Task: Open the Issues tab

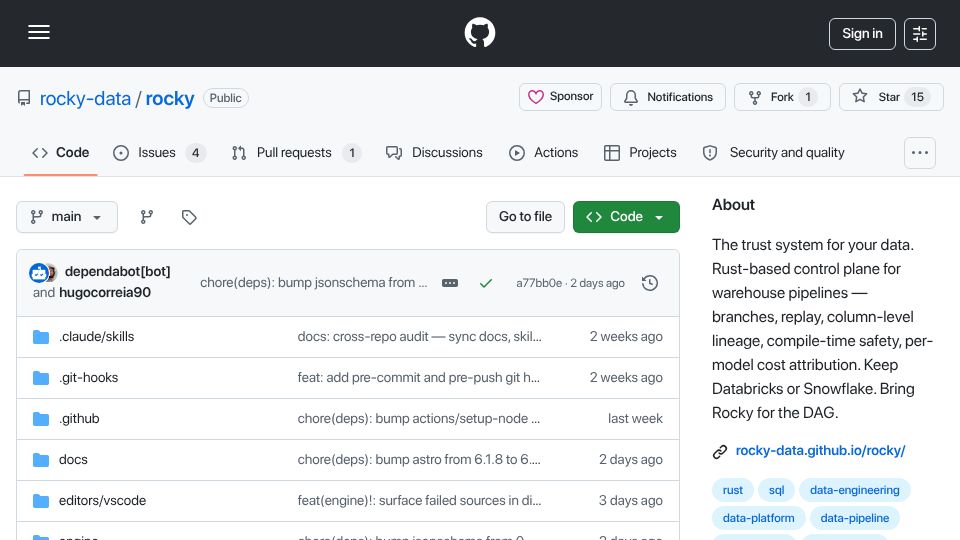Action: point(159,152)
